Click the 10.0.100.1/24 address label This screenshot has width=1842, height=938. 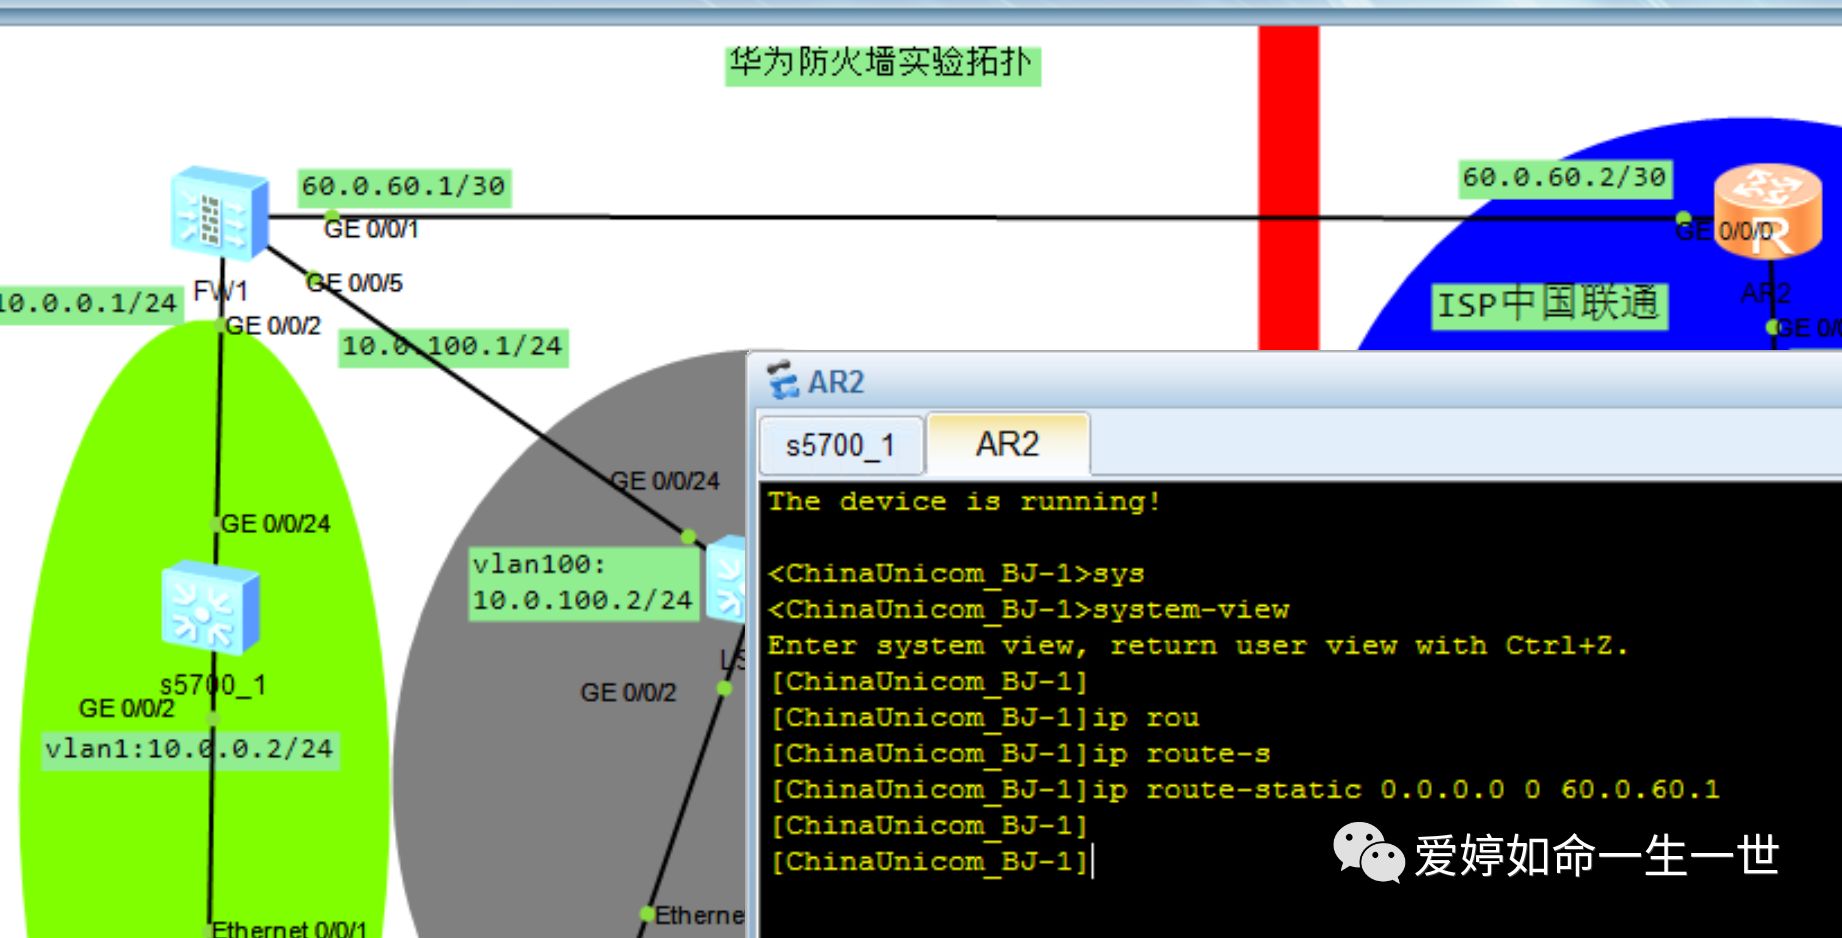(453, 347)
